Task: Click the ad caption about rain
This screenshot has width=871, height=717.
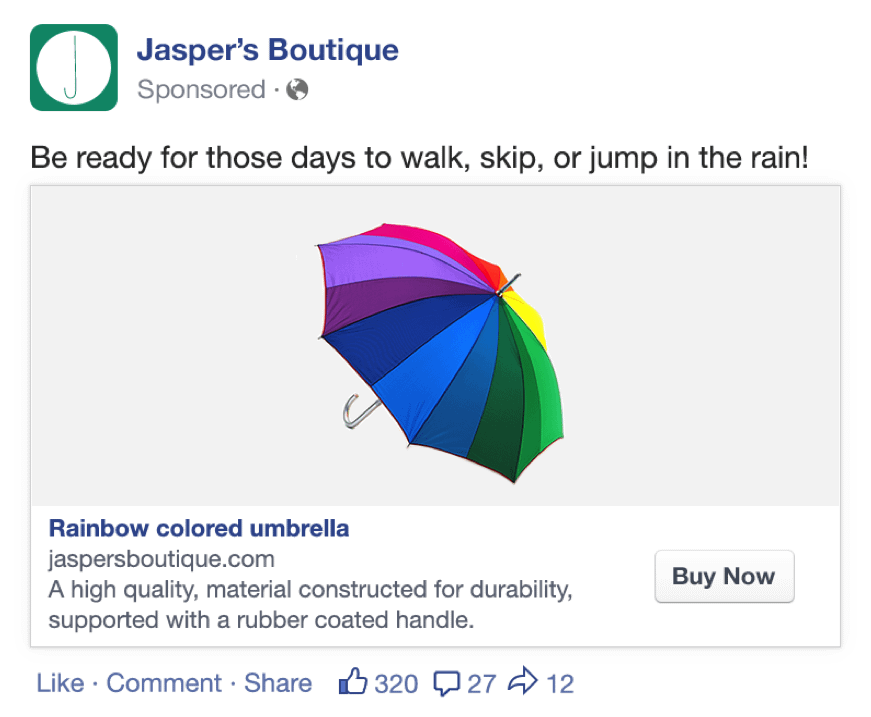Action: (x=419, y=157)
